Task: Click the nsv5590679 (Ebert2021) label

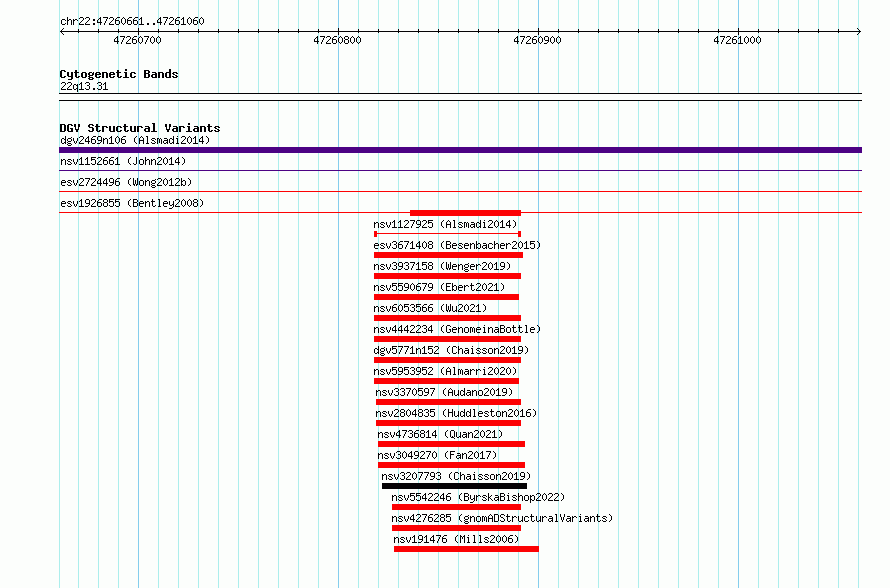Action: point(439,287)
